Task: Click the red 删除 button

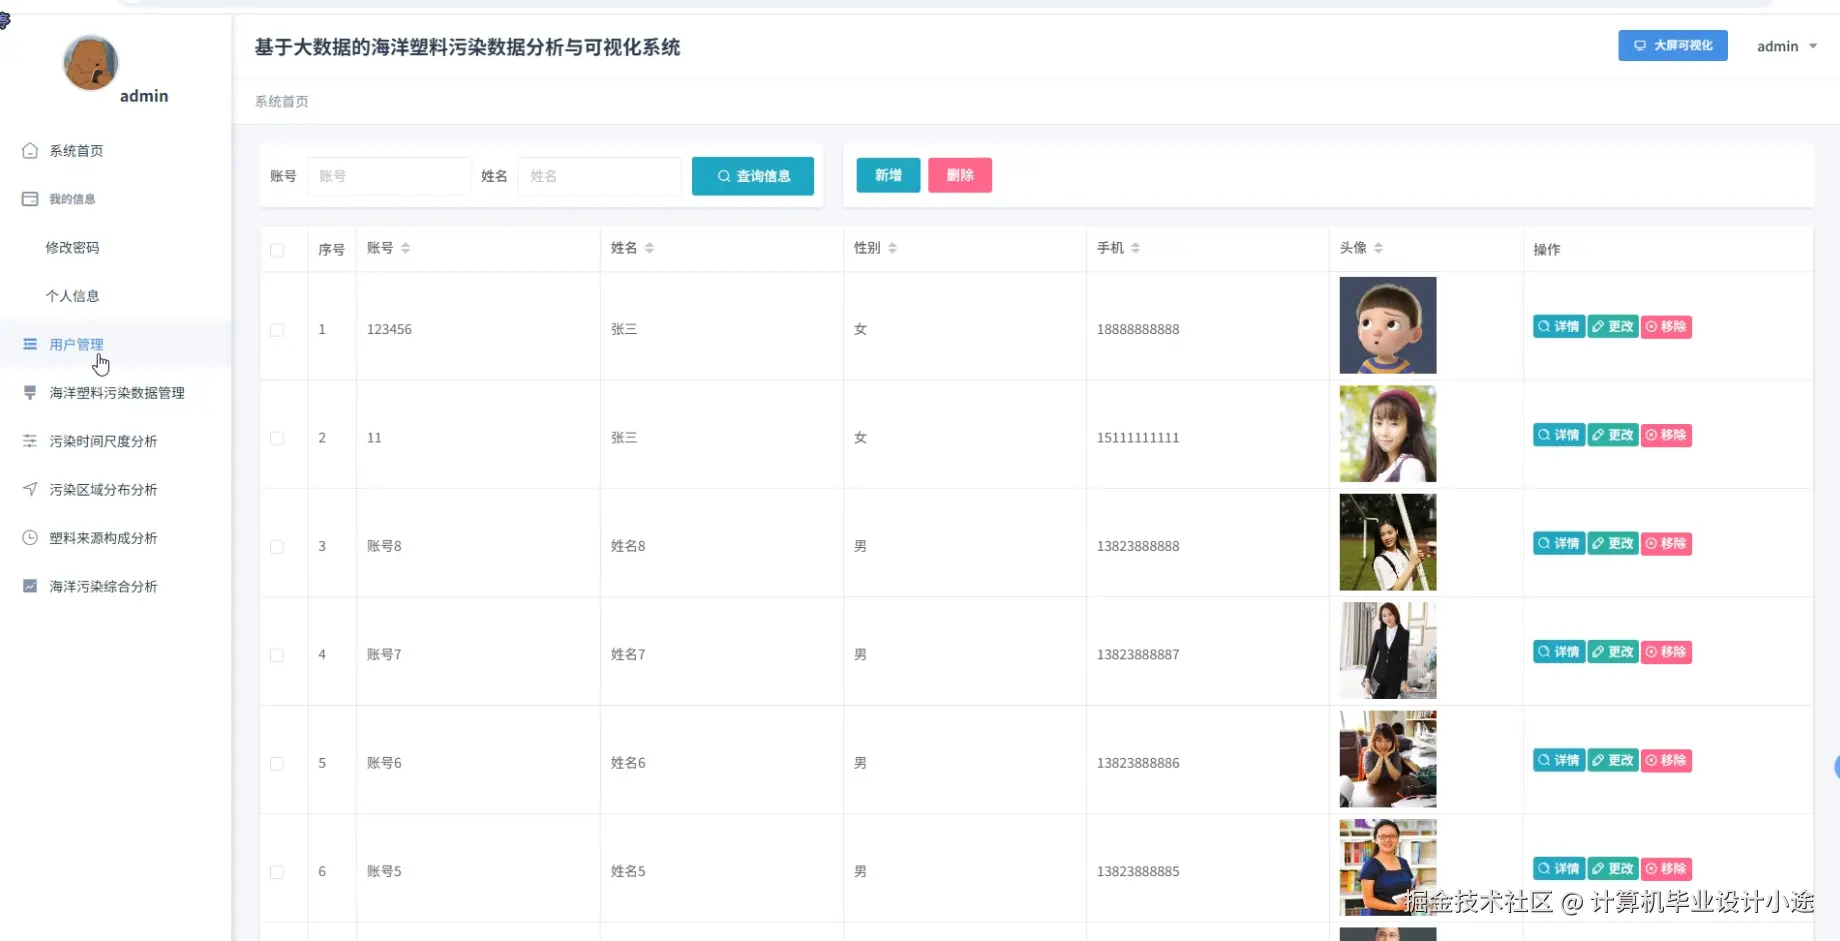Action: point(960,175)
